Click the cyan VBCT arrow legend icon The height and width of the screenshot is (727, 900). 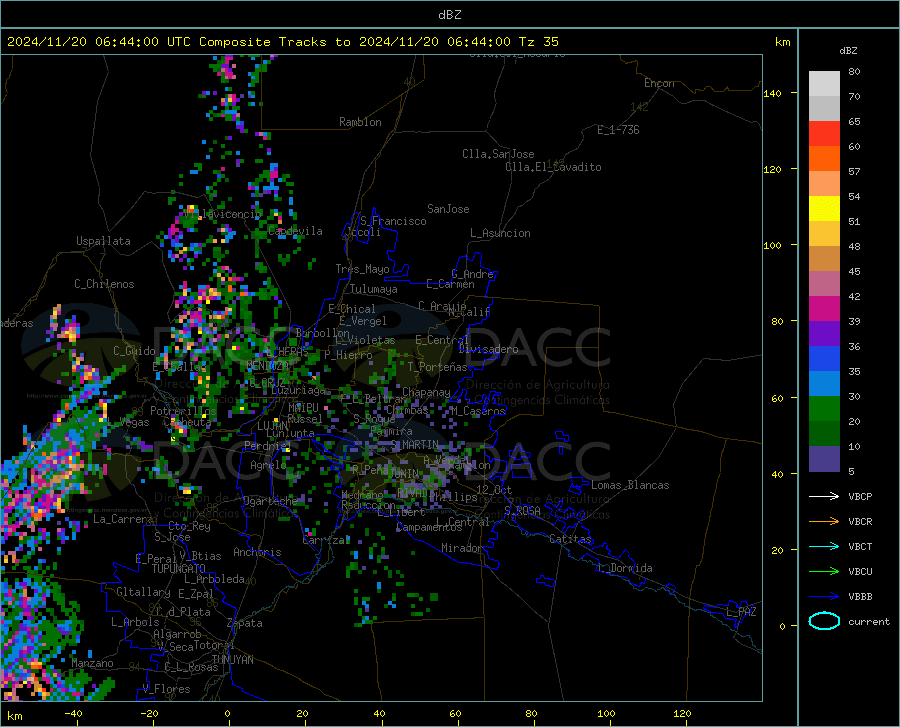[824, 546]
